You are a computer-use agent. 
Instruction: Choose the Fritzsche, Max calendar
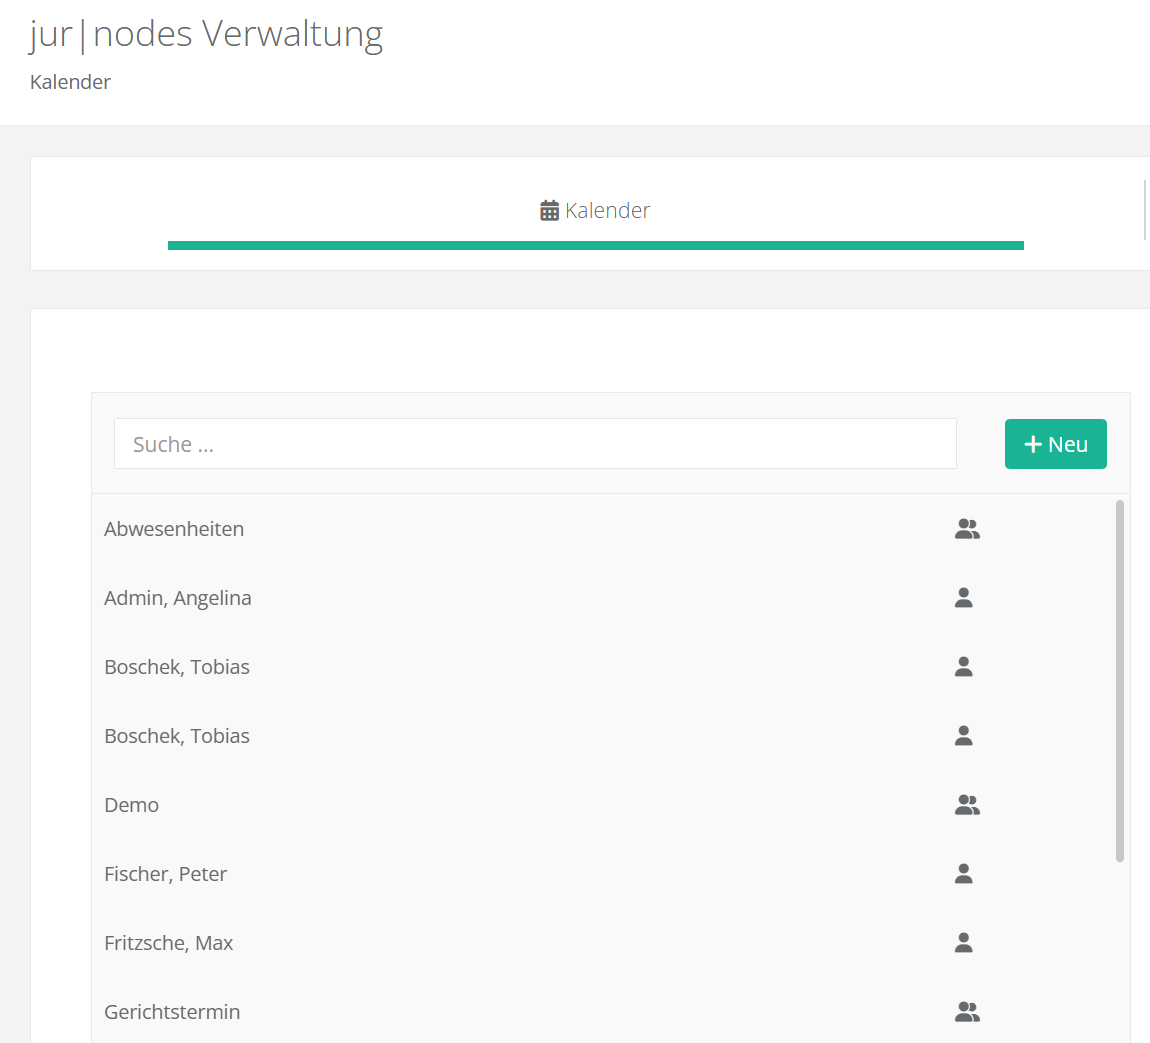click(169, 943)
